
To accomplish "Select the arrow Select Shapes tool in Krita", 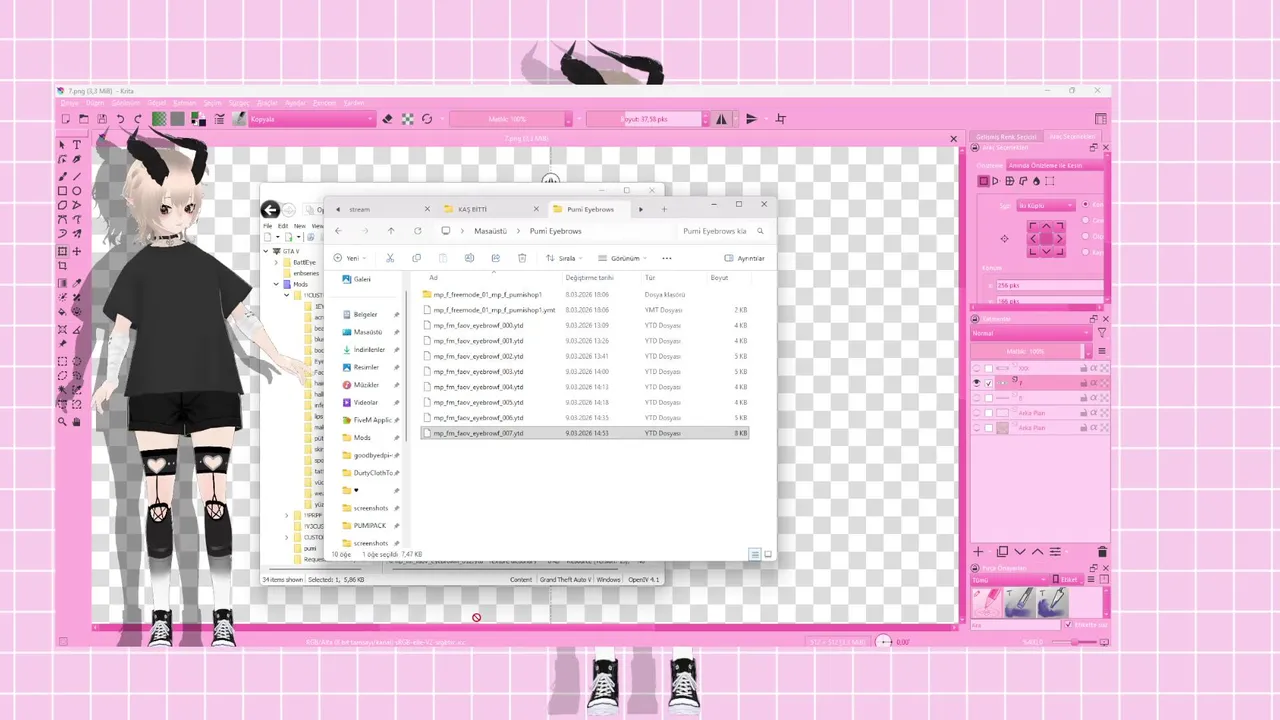I will pyautogui.click(x=63, y=146).
